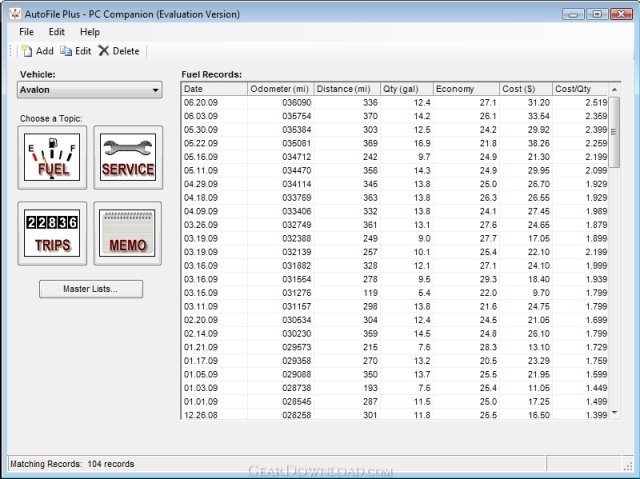
Task: Select the 05.16.09 fuel record
Action: point(395,157)
